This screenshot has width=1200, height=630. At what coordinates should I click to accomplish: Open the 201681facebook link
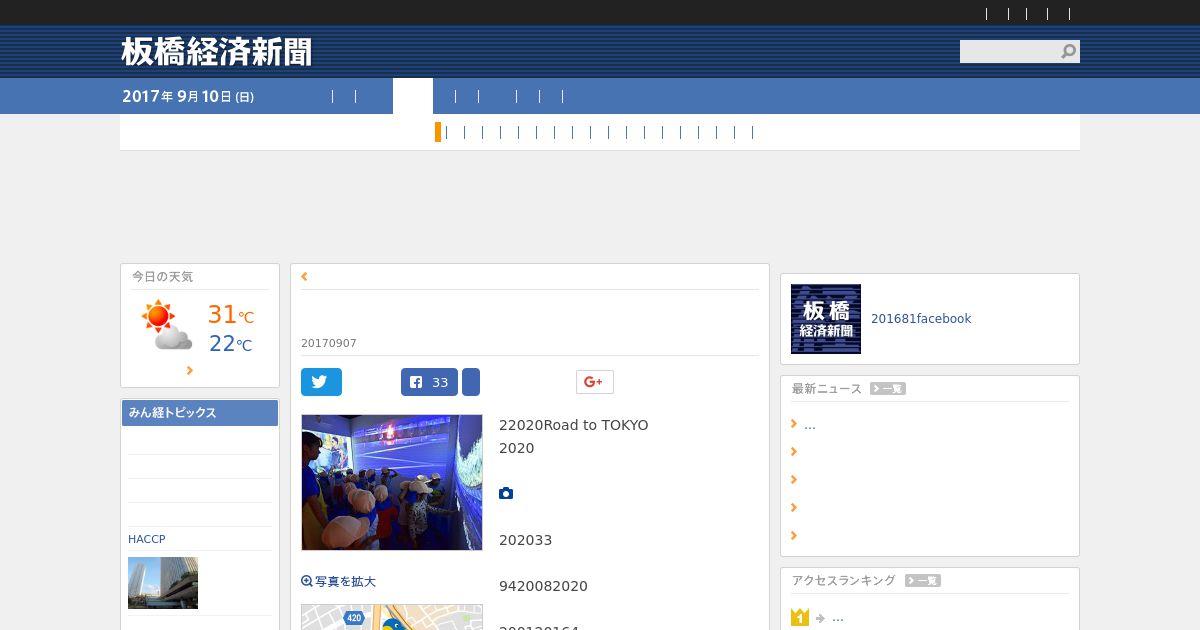click(x=921, y=319)
